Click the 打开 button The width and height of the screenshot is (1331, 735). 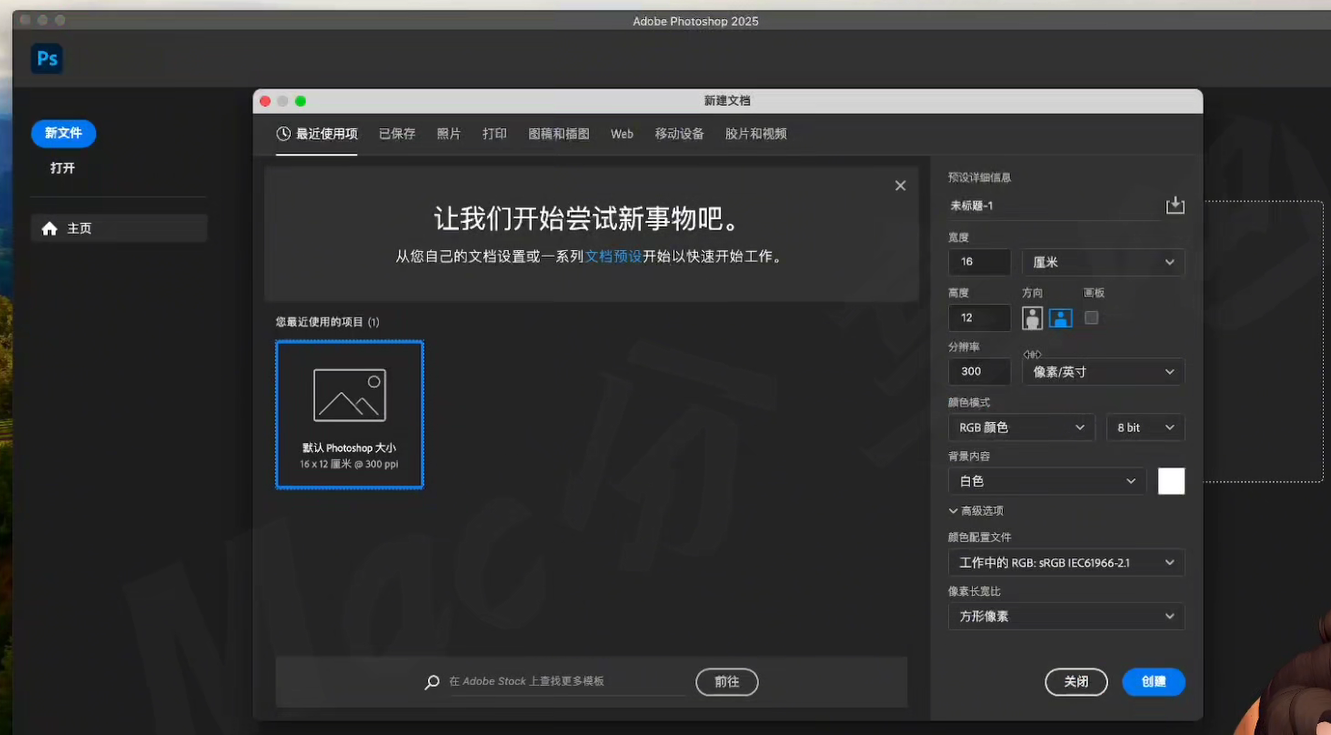pos(63,168)
